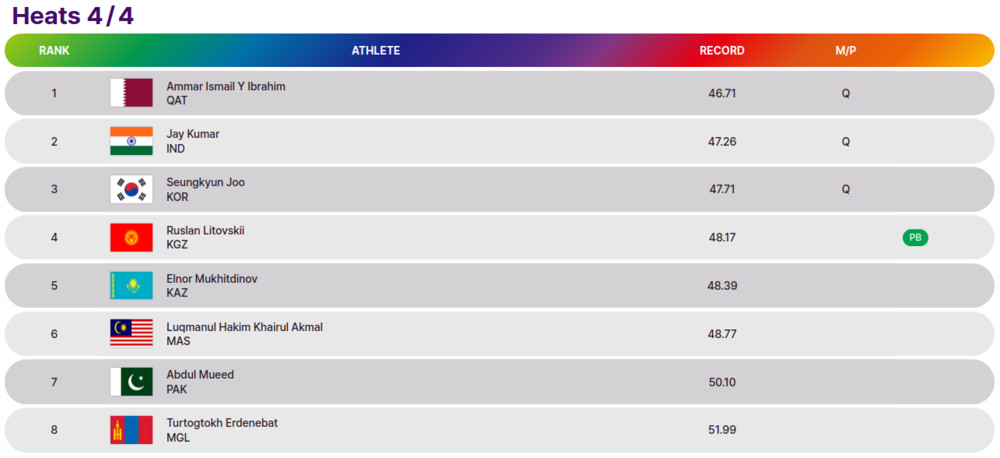
Task: Click the Kyrgyzstan flag icon
Action: 131,237
